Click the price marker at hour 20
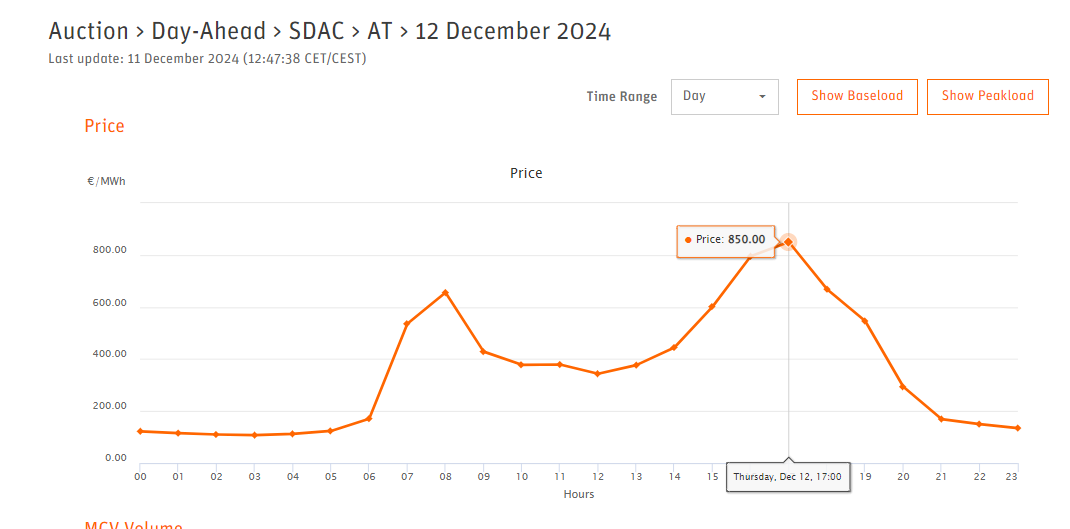 (903, 386)
